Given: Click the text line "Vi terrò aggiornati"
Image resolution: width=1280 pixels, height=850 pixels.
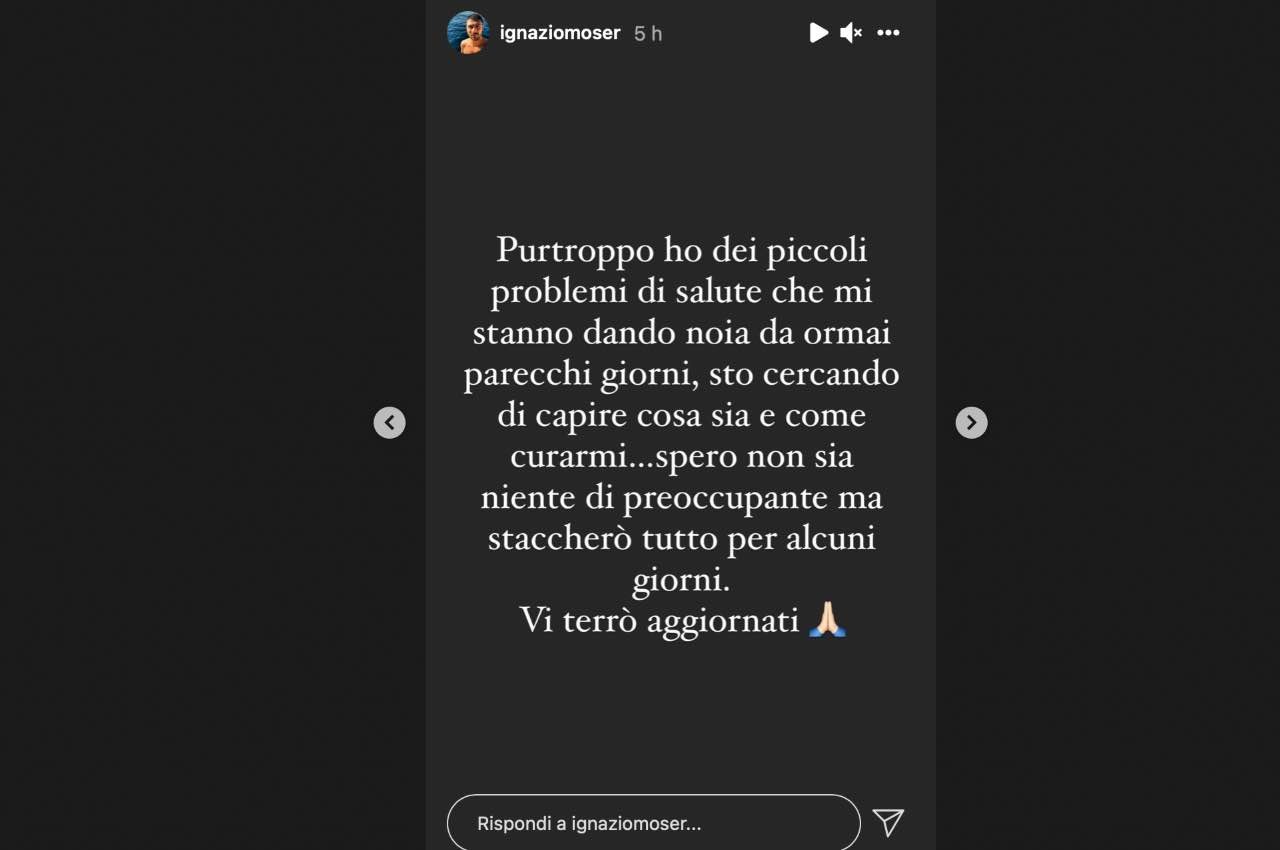Looking at the screenshot, I should 659,620.
